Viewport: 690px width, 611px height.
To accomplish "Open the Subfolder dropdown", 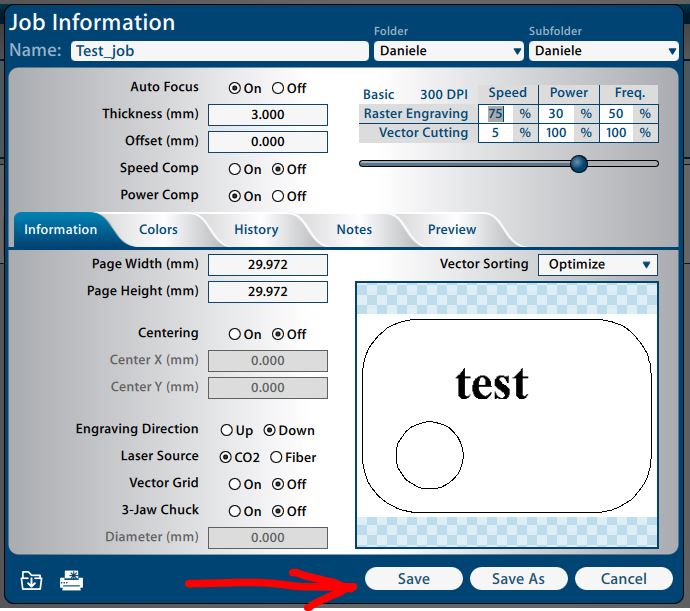I will [604, 51].
